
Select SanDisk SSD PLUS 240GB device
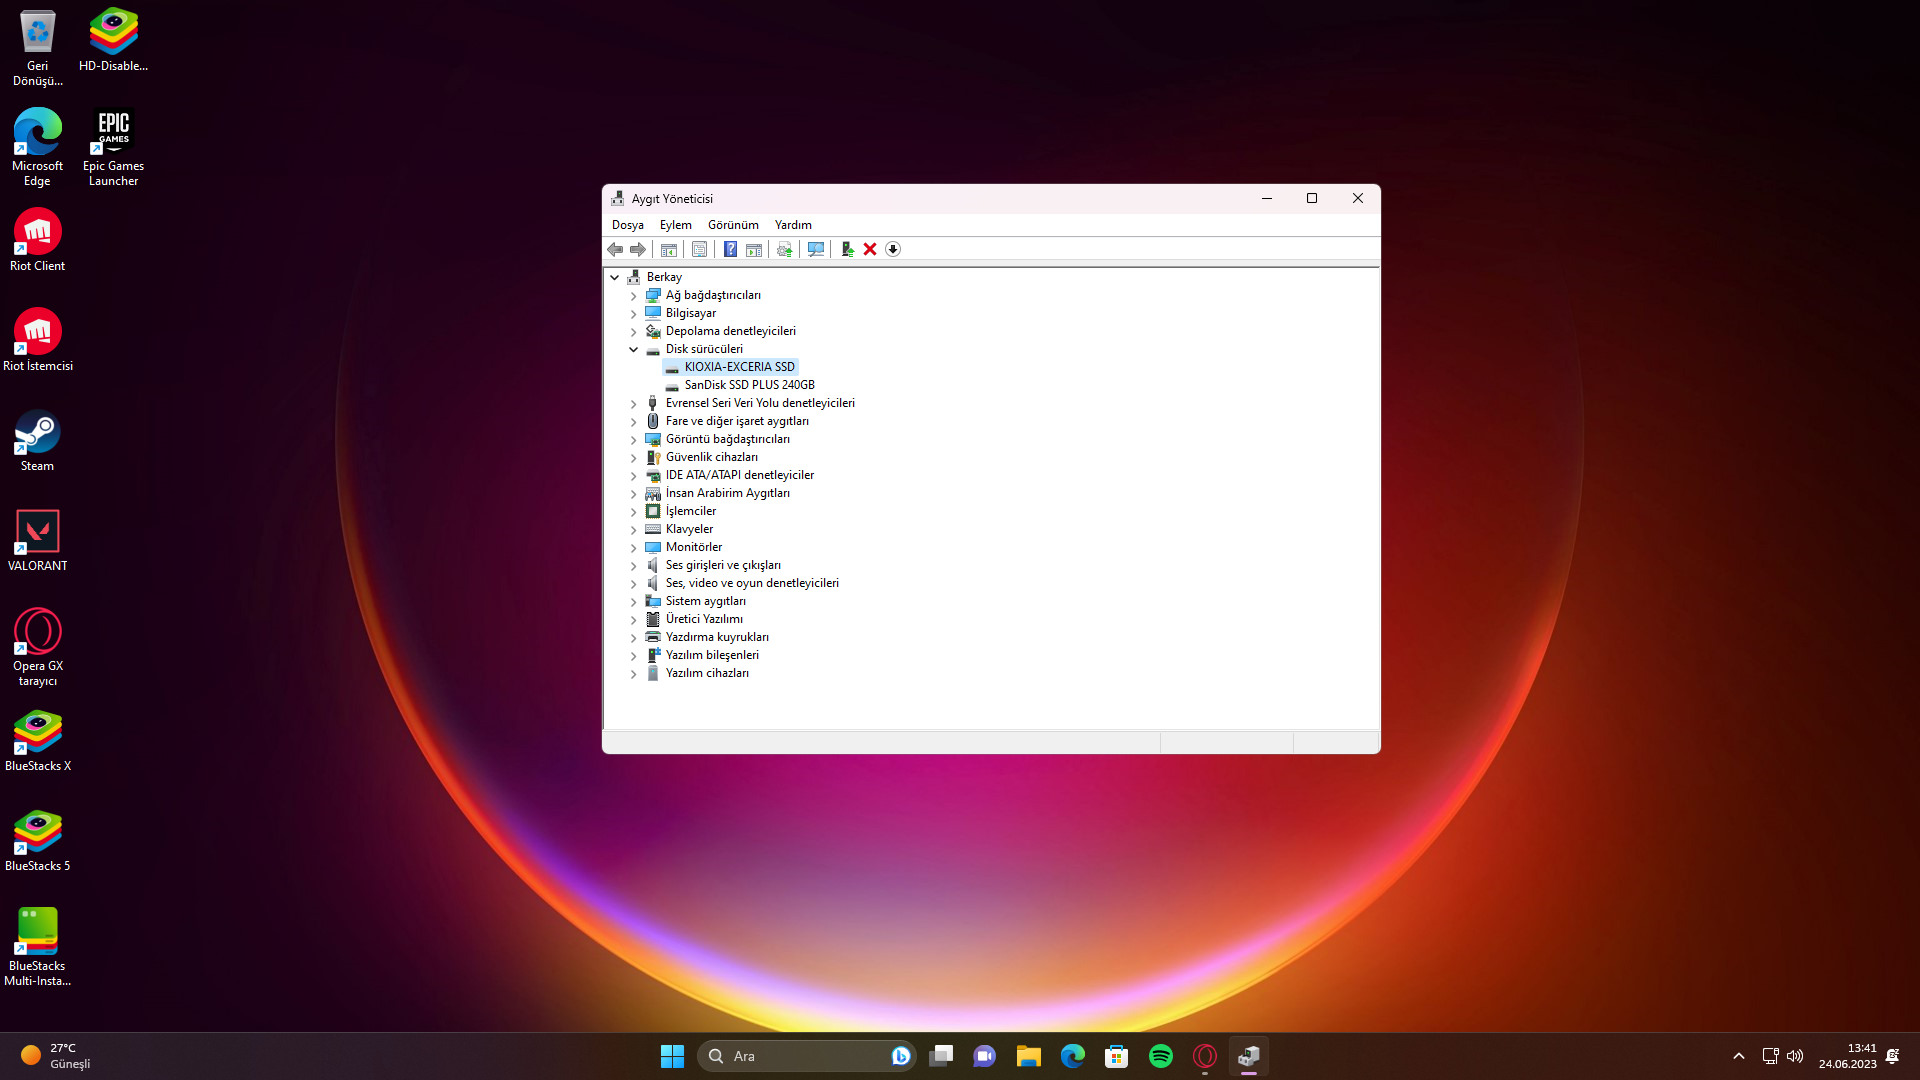coord(749,385)
